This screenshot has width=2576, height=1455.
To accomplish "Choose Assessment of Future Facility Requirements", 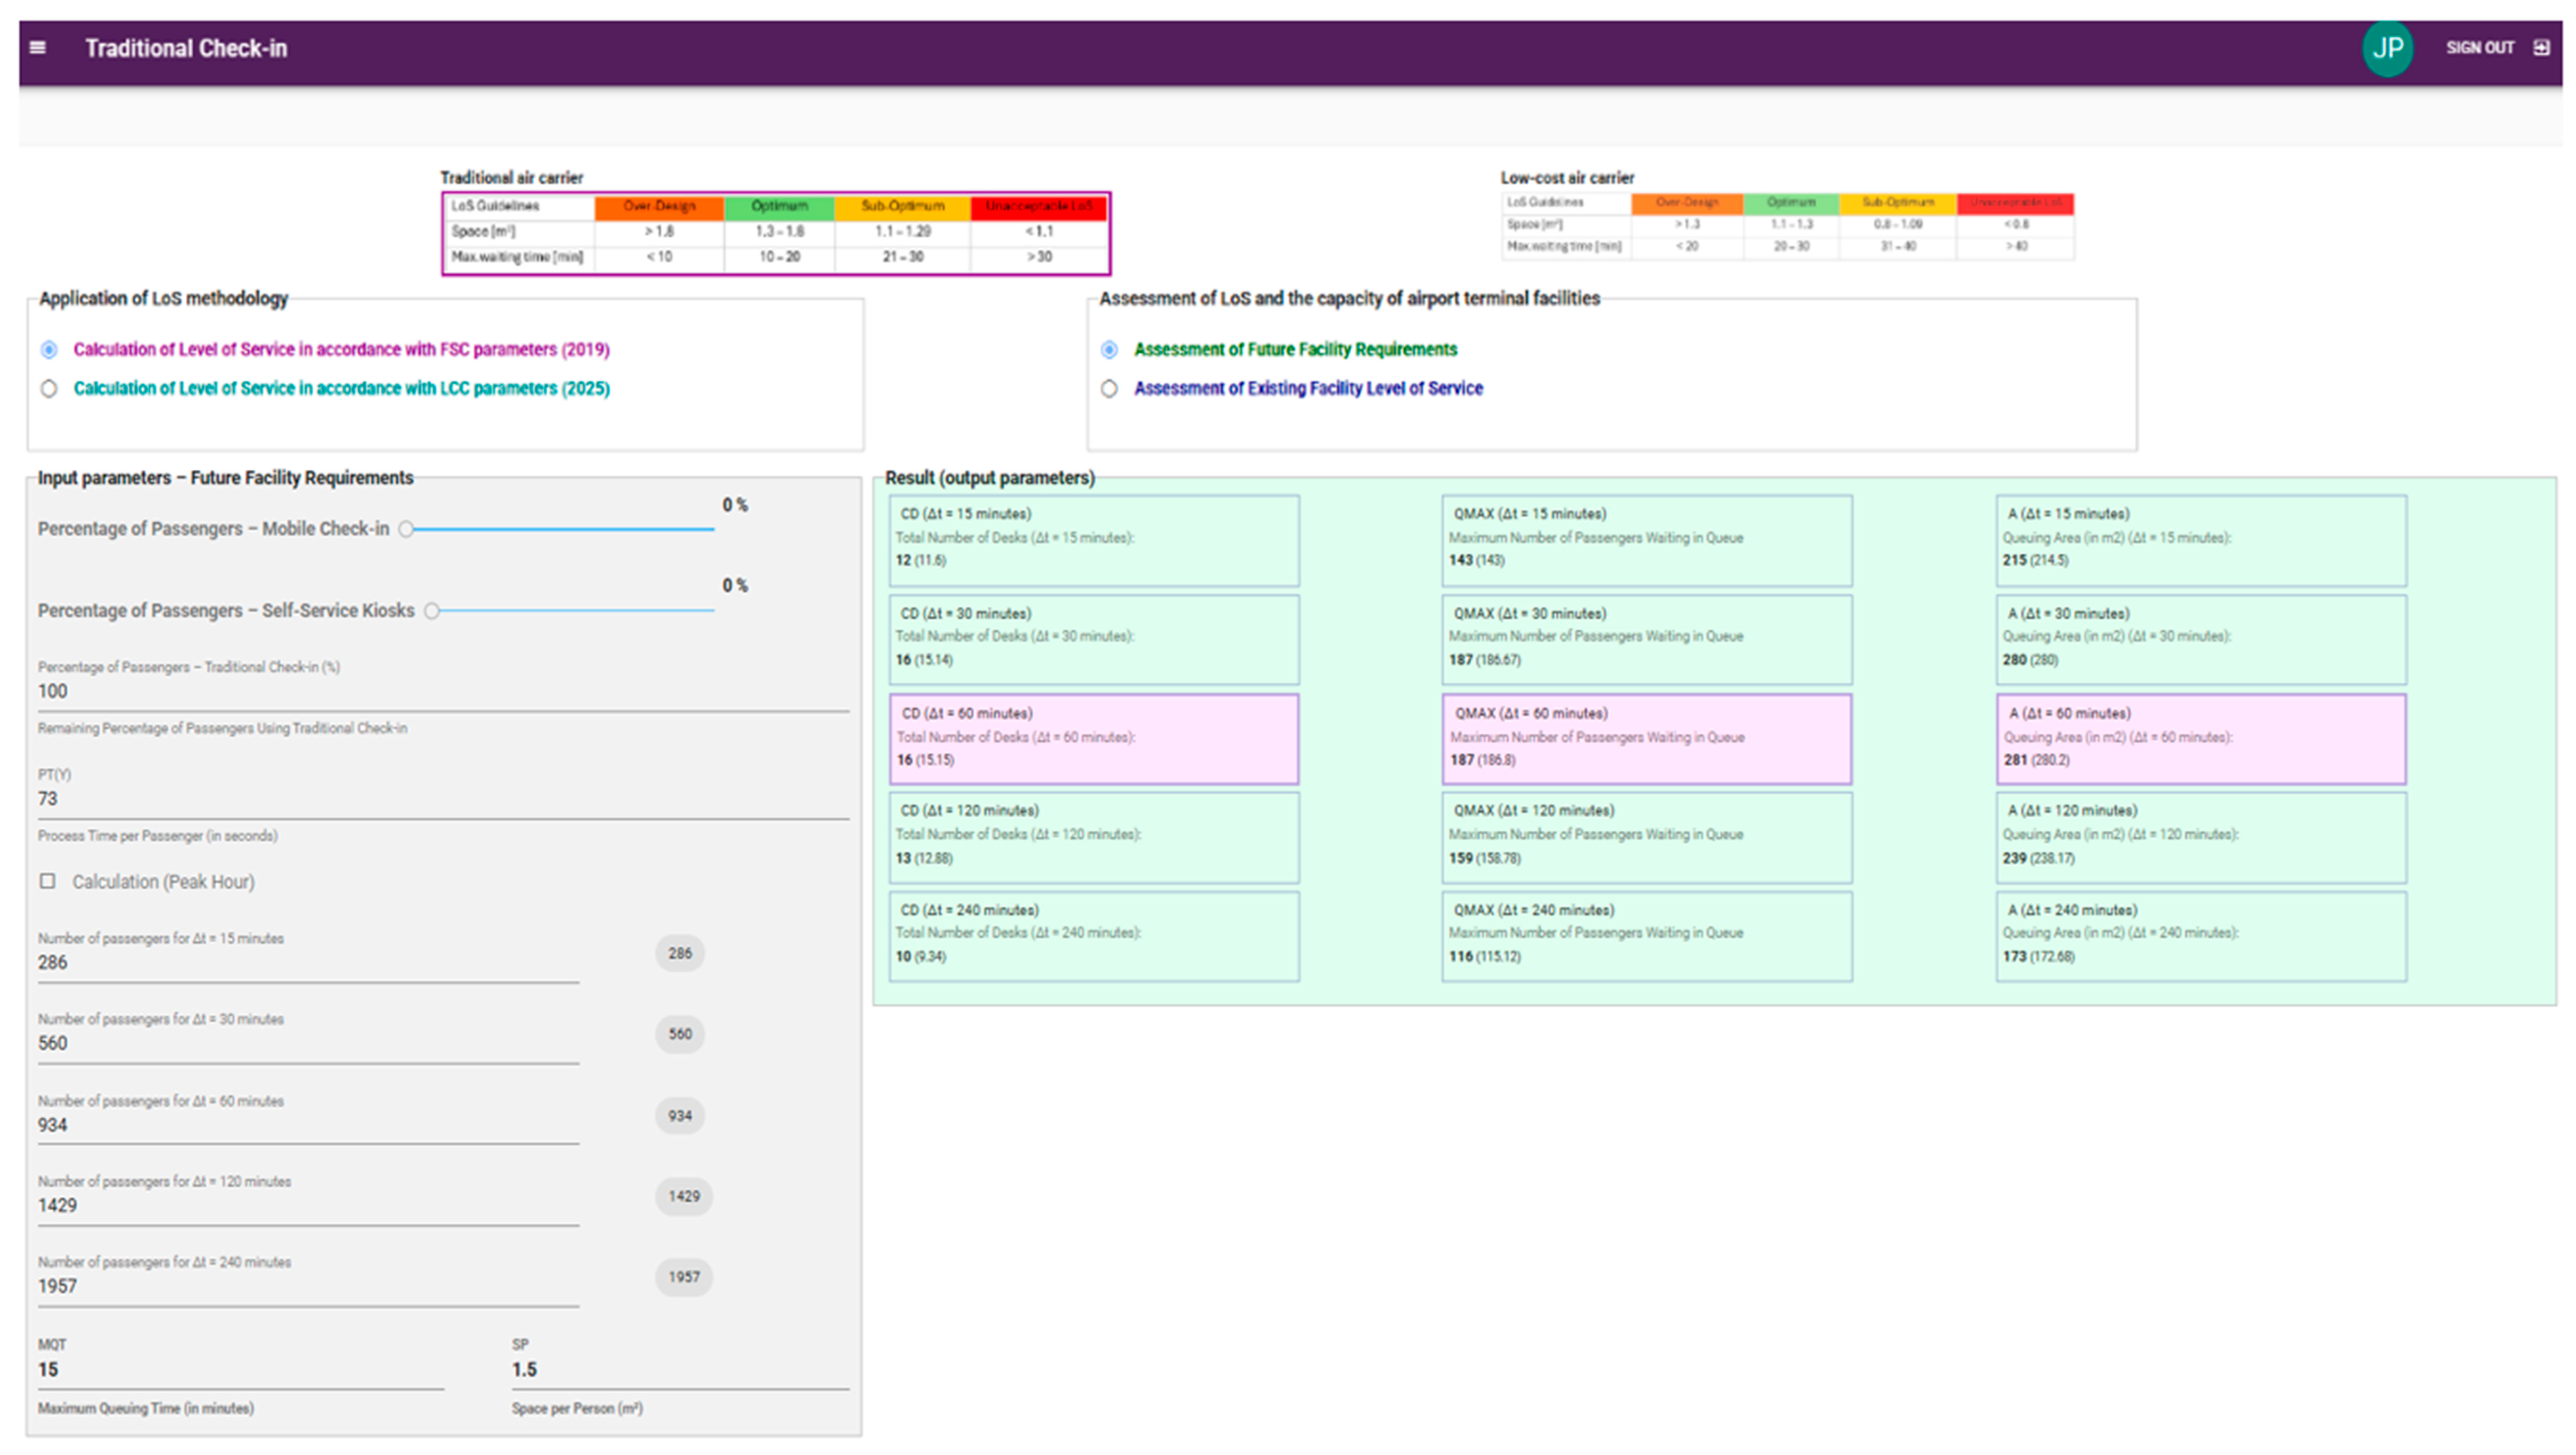I will click(x=1109, y=349).
